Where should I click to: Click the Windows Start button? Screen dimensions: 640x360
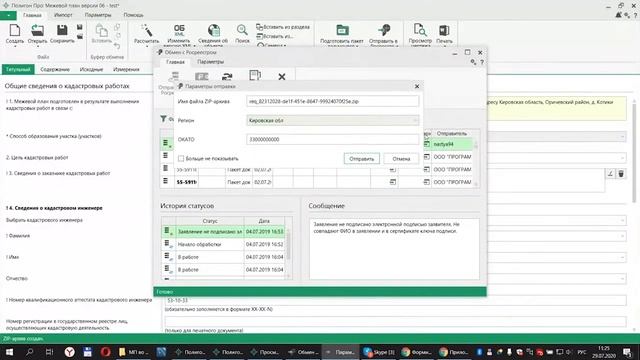(9, 352)
